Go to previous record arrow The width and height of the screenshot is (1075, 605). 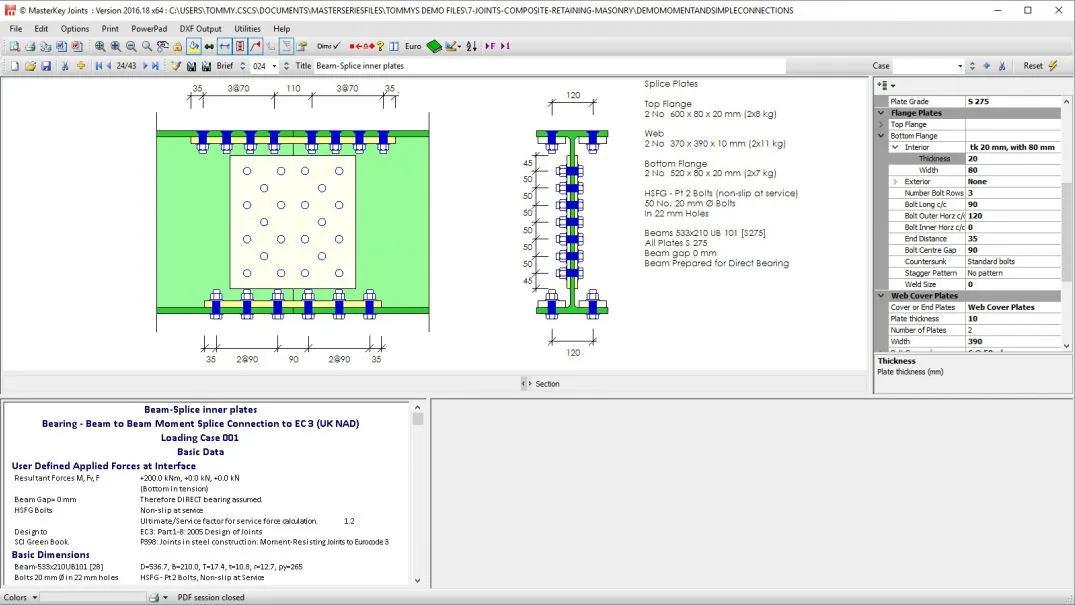(x=109, y=66)
